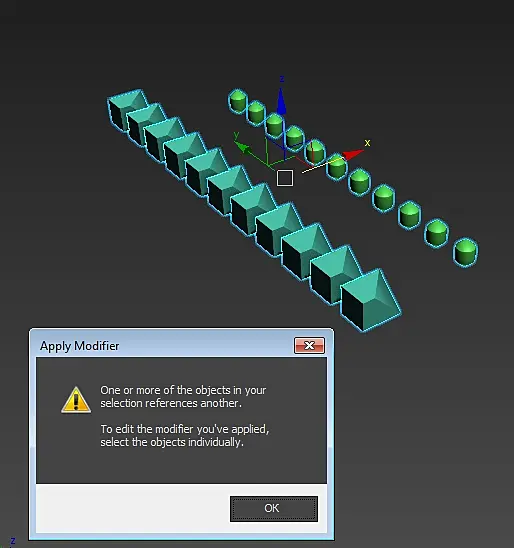This screenshot has width=514, height=548.
Task: Pick the green Y-axis arrowhead of the gizmo
Action: 243,148
